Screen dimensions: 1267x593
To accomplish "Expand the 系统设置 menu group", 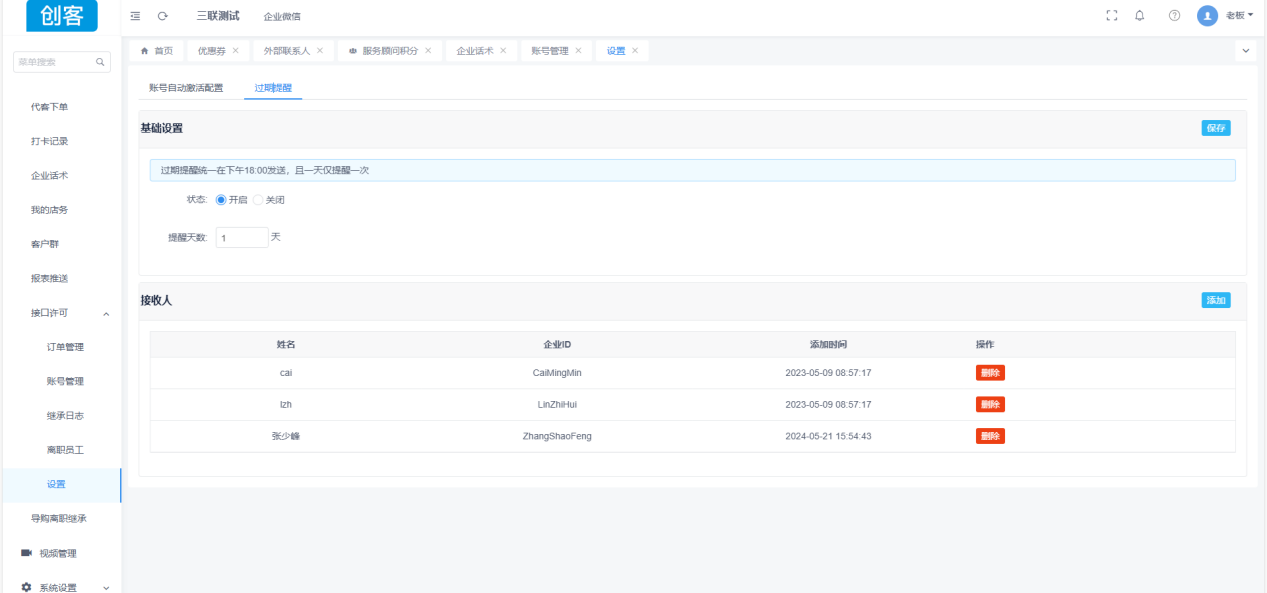I will tap(107, 588).
